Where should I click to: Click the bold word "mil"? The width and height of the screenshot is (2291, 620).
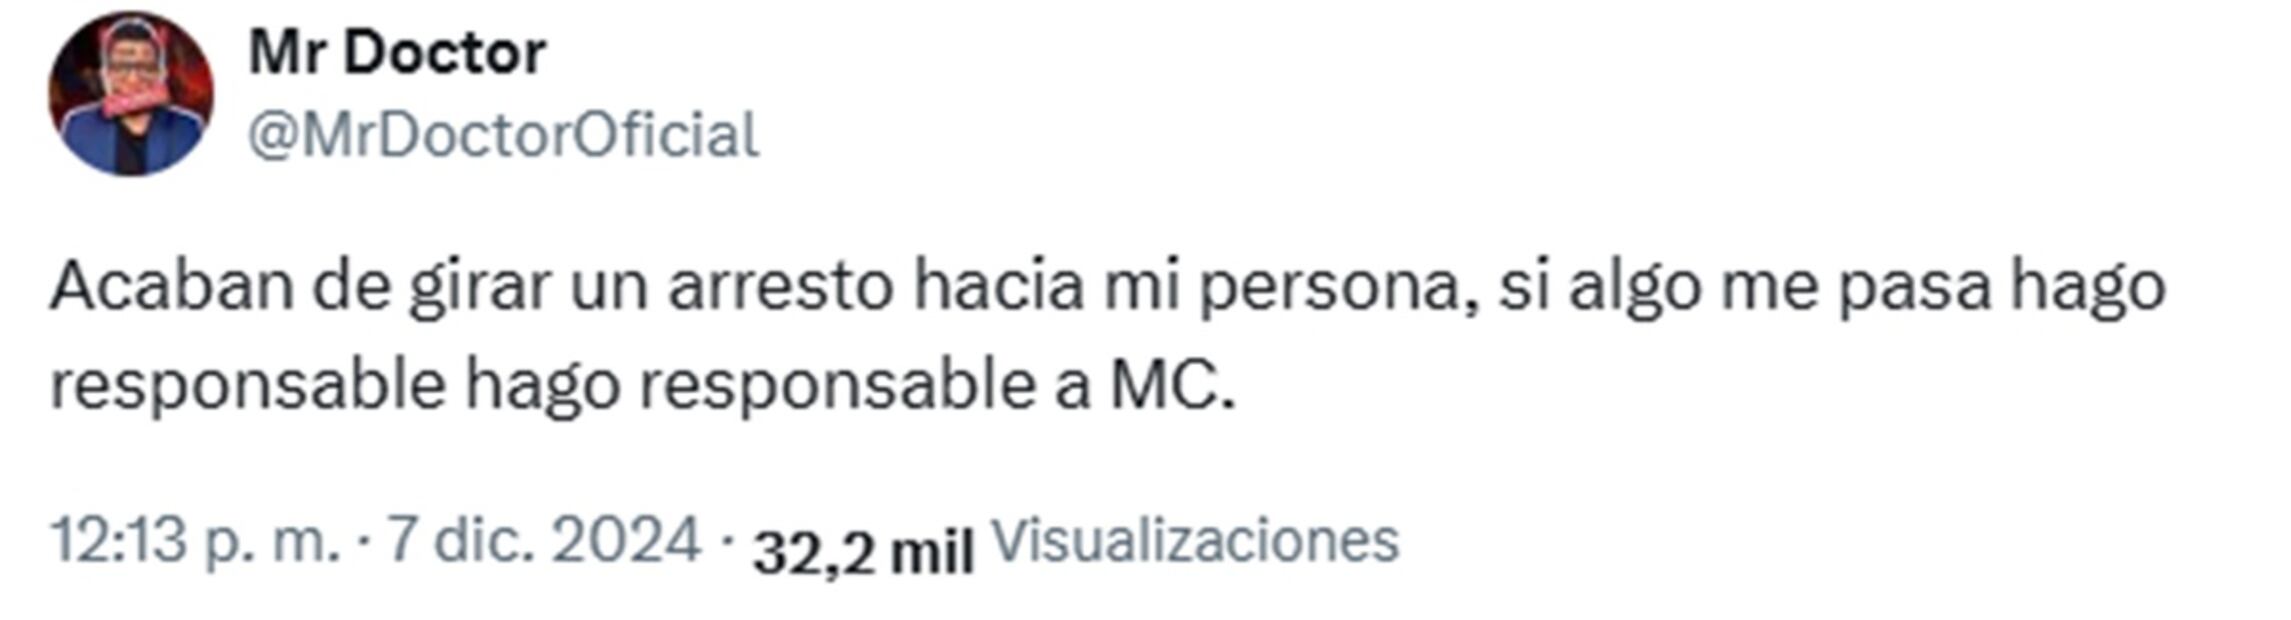(x=932, y=550)
